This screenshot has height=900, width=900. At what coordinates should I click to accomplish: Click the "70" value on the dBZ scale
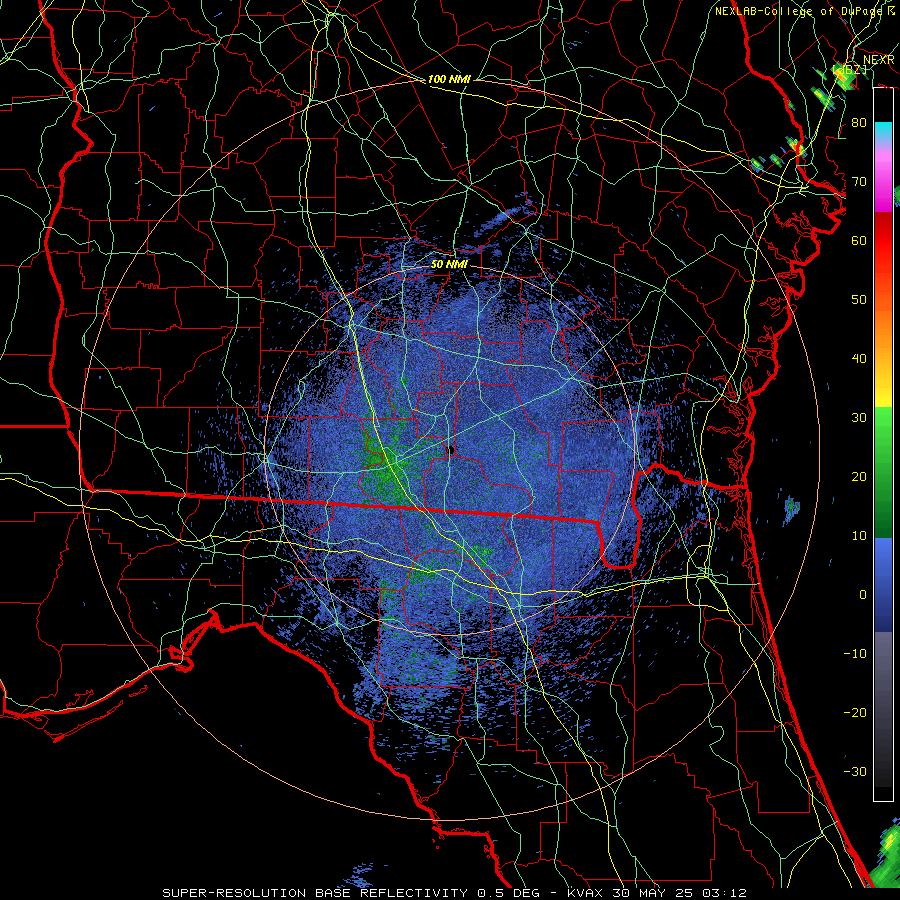[x=859, y=182]
